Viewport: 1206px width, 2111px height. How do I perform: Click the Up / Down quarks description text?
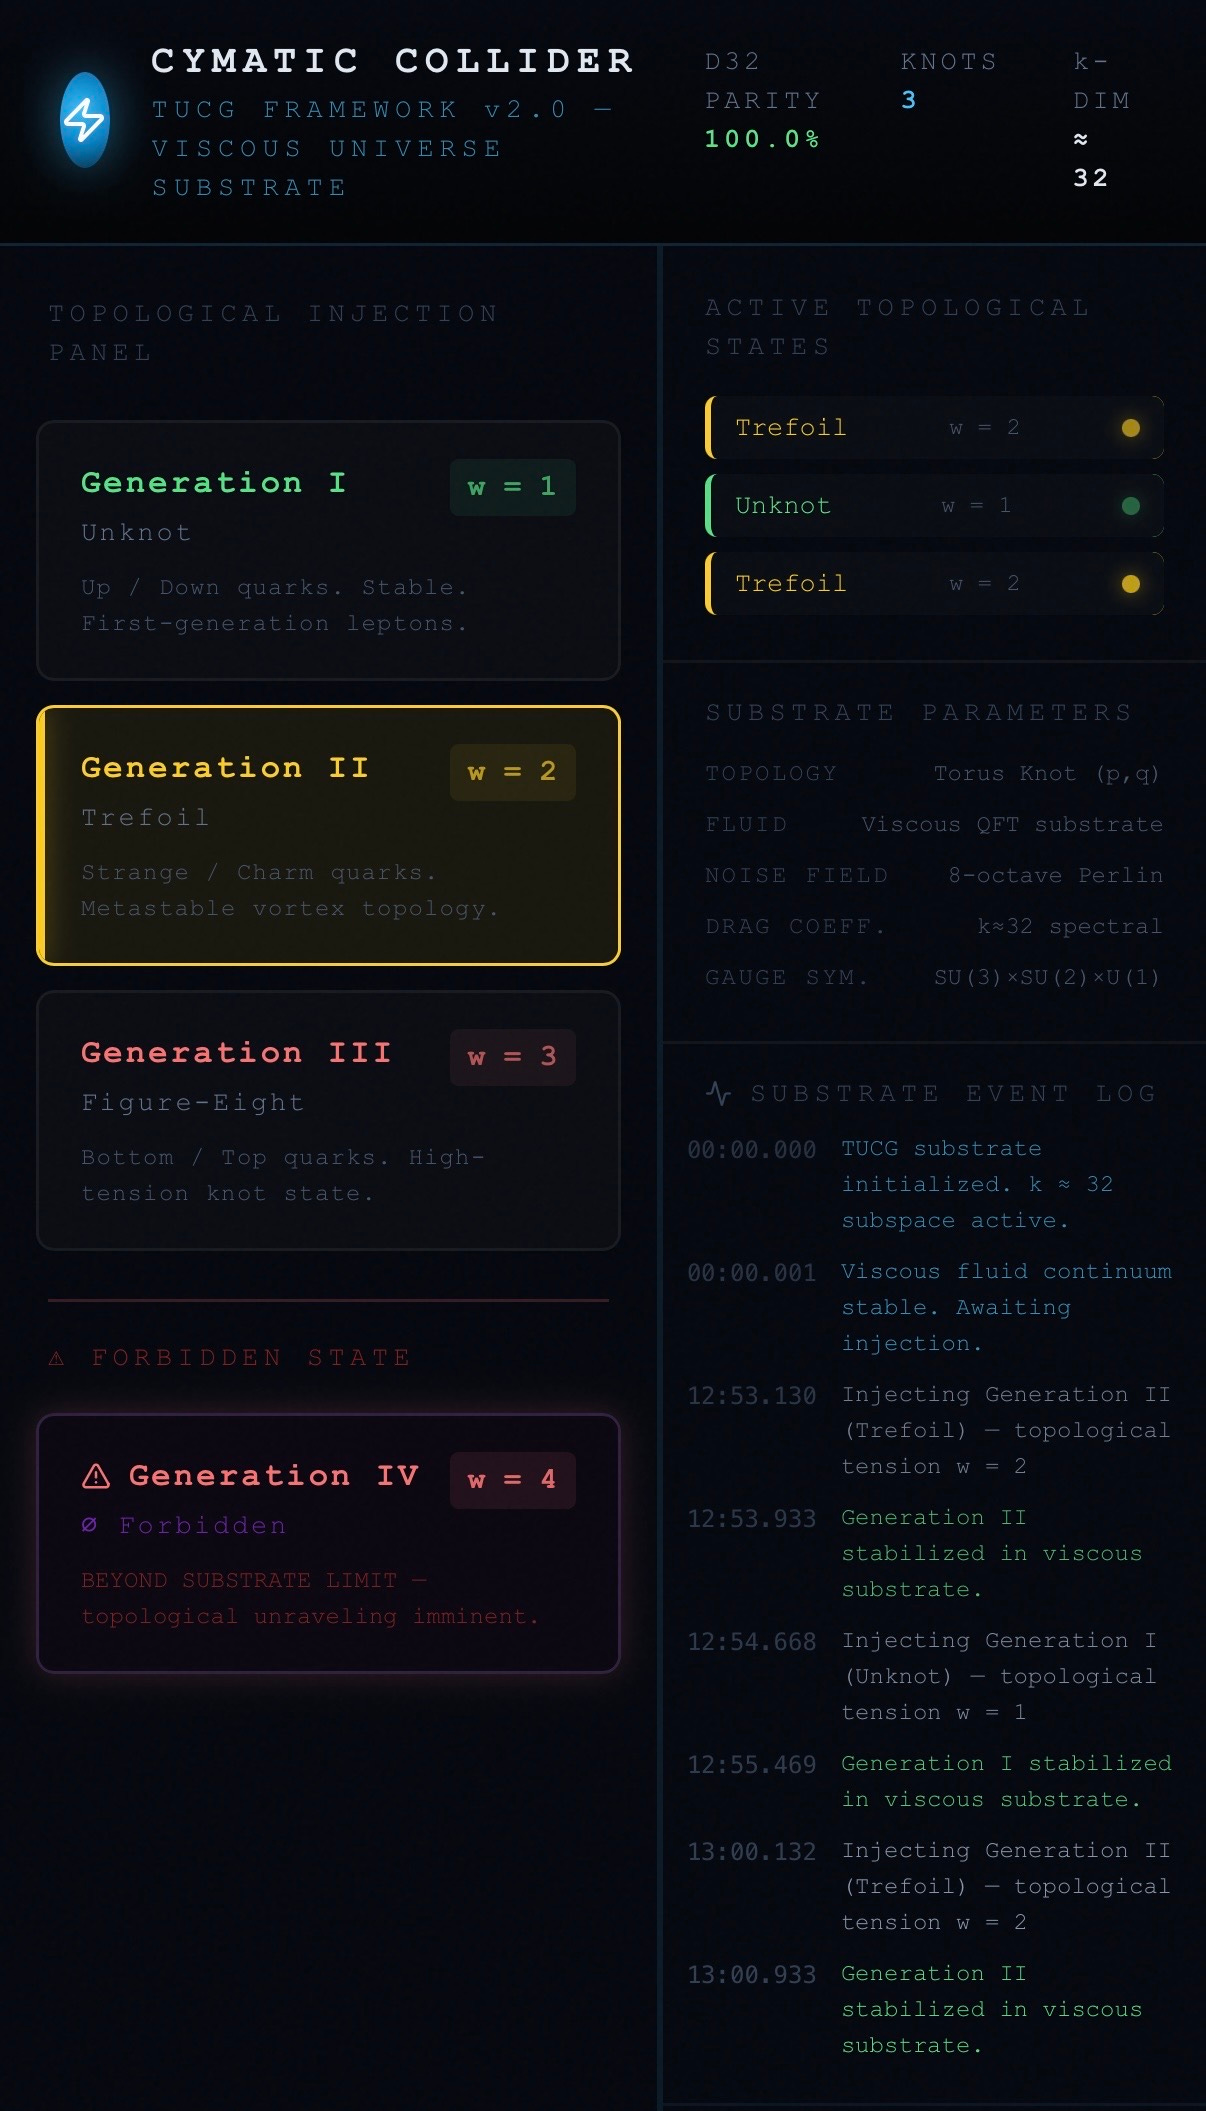275,605
